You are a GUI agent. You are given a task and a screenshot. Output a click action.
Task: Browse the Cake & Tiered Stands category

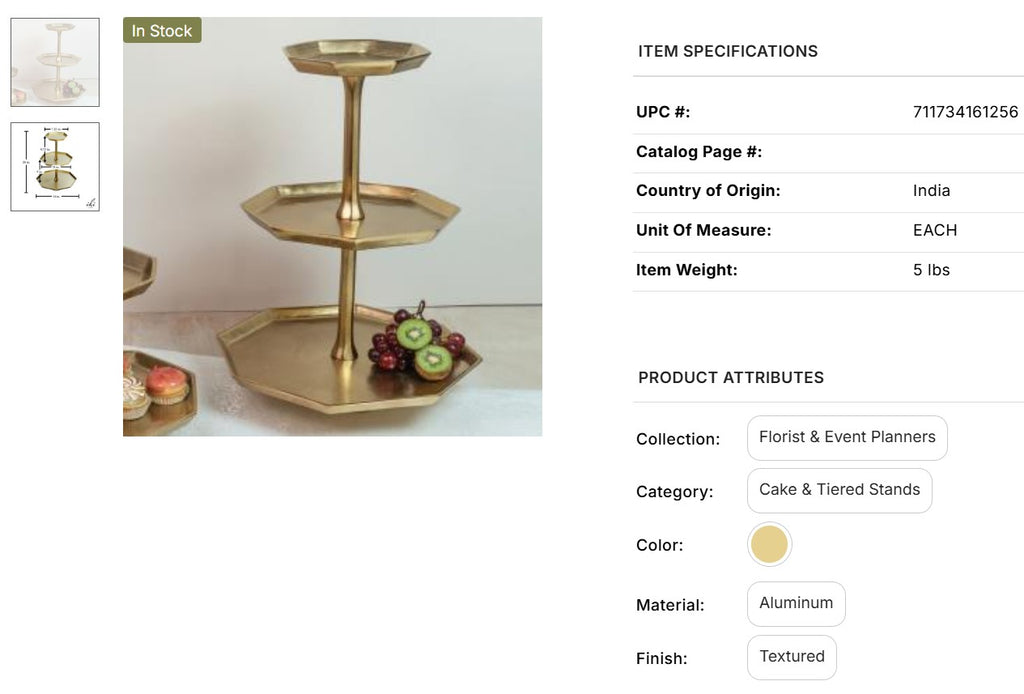coord(839,490)
